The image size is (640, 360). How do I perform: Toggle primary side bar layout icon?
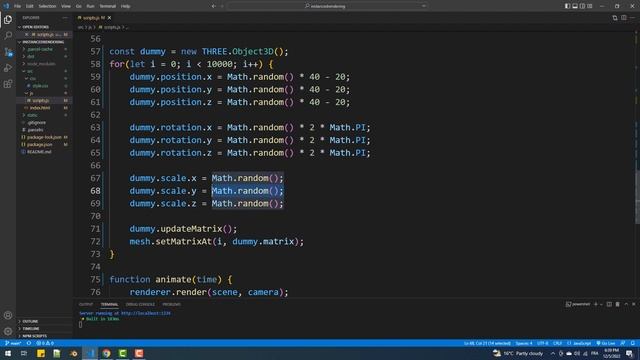(567, 6)
